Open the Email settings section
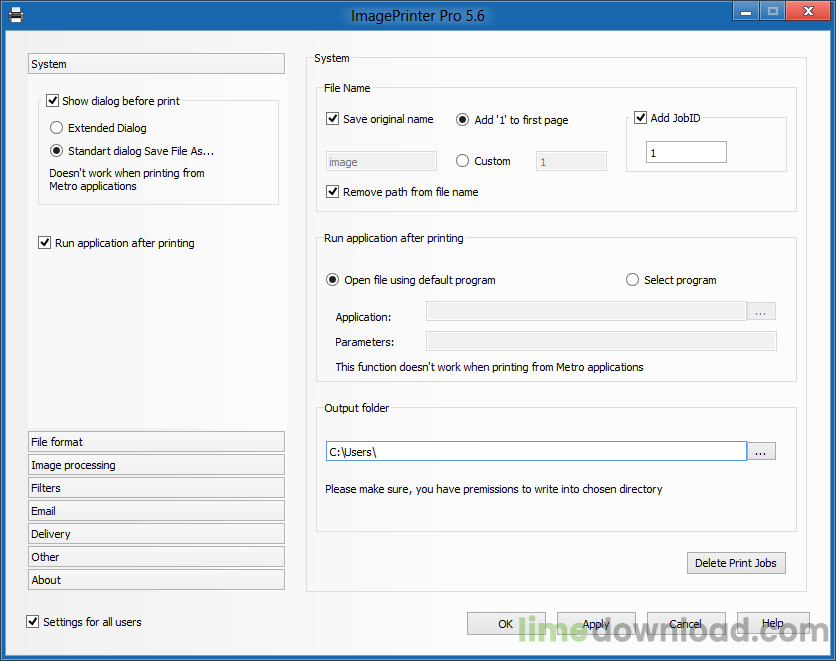Viewport: 836px width, 661px height. pyautogui.click(x=157, y=511)
